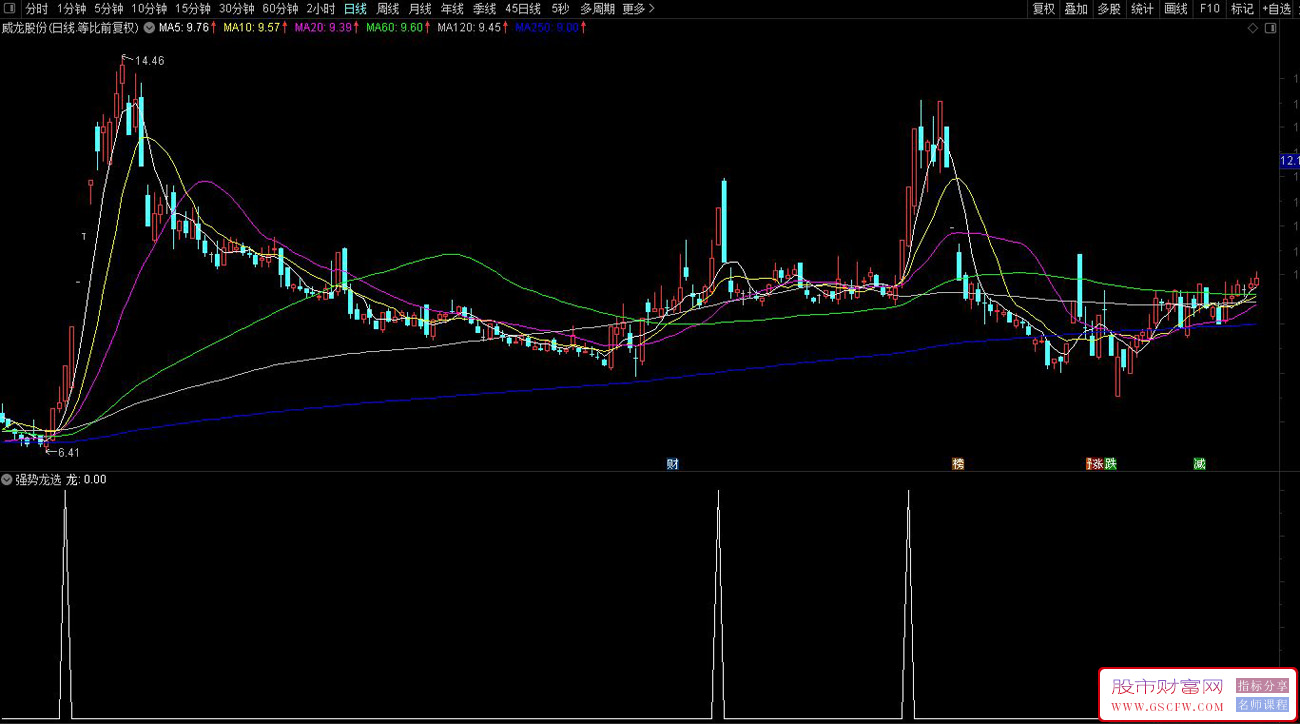
Task: Click the 龙: 0.00 indicator value
Action: pyautogui.click(x=87, y=480)
